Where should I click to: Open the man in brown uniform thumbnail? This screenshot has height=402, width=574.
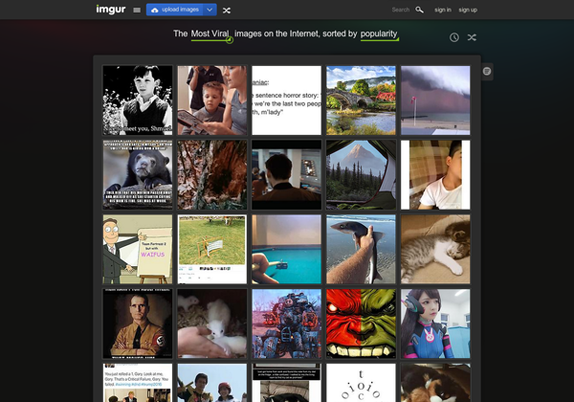click(137, 324)
